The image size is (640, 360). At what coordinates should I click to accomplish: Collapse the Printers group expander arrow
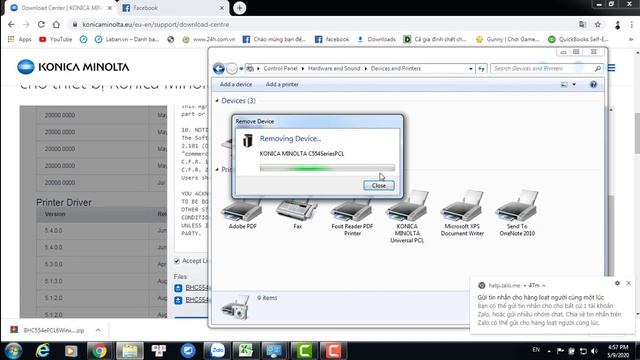point(217,169)
